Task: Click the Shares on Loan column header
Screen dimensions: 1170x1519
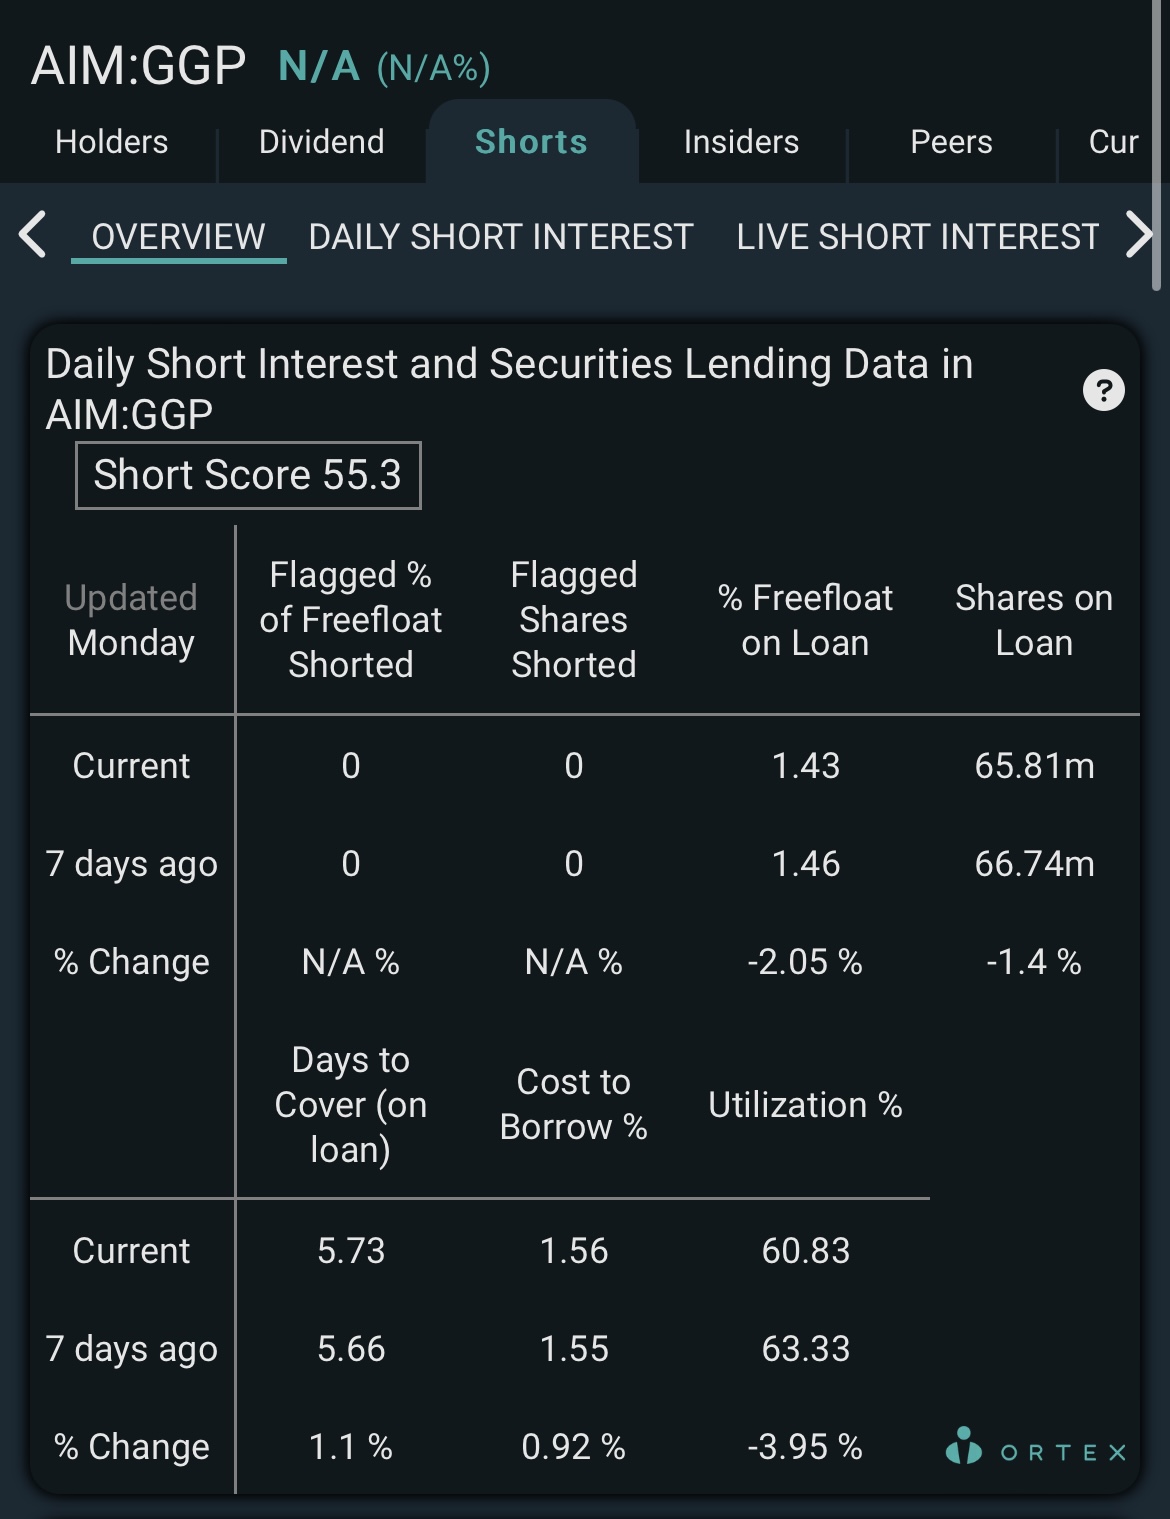Action: point(1034,620)
